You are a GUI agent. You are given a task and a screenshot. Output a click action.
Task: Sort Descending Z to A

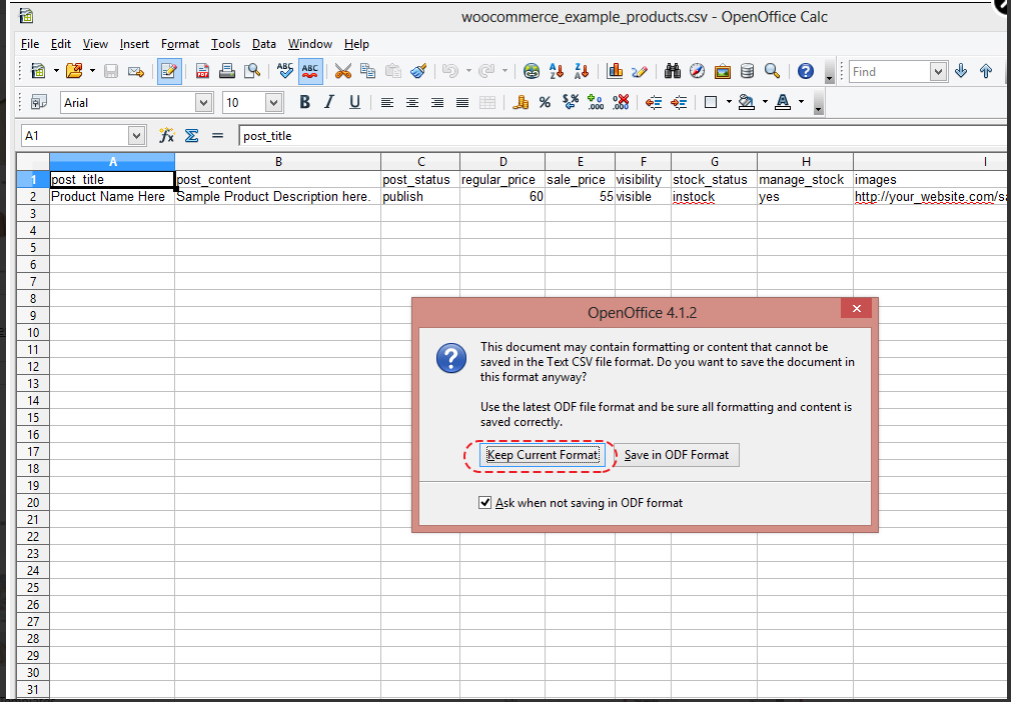click(x=581, y=72)
